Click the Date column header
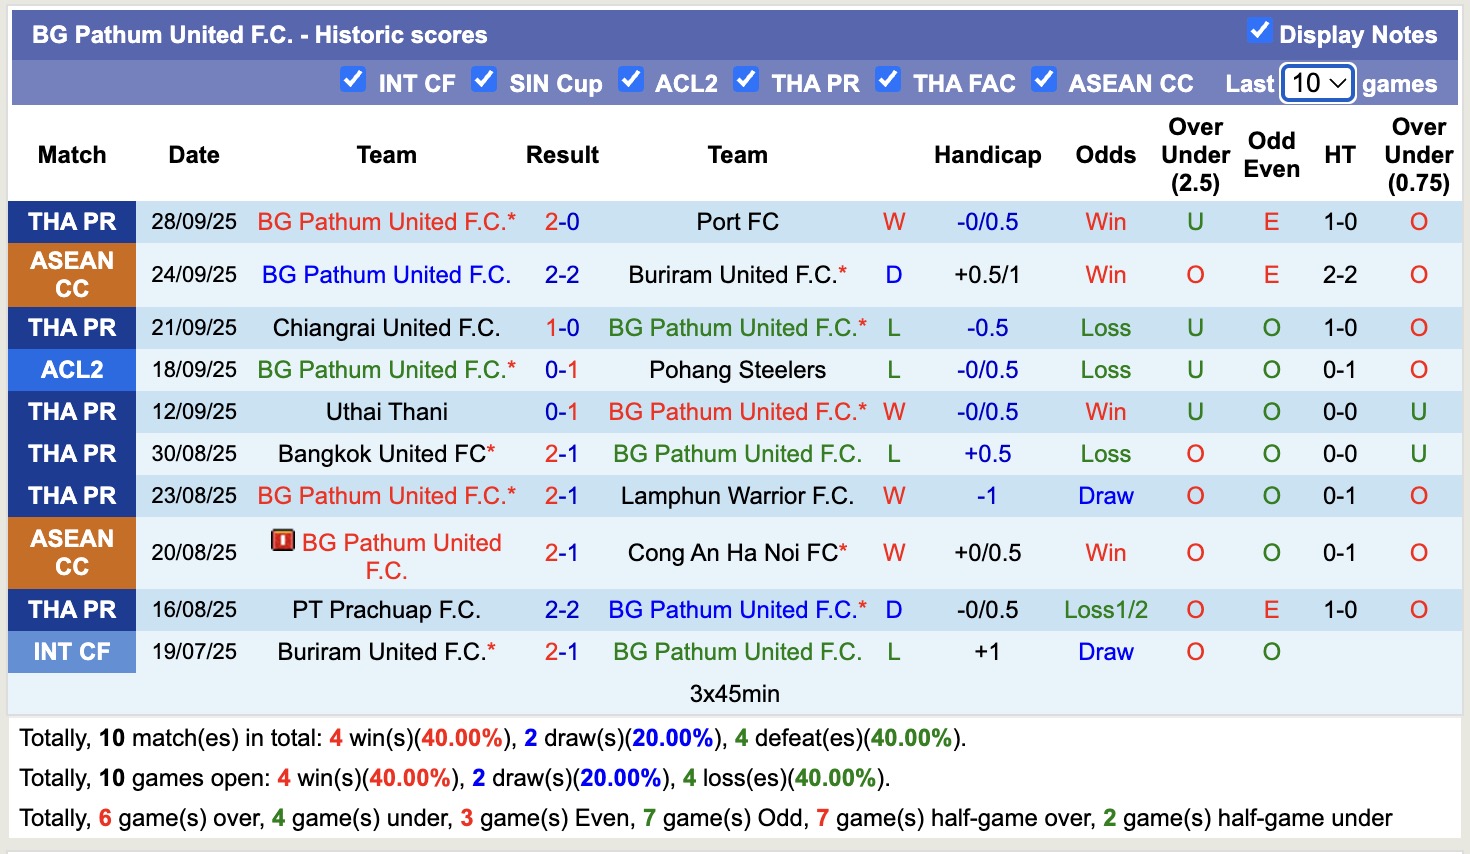 point(193,155)
